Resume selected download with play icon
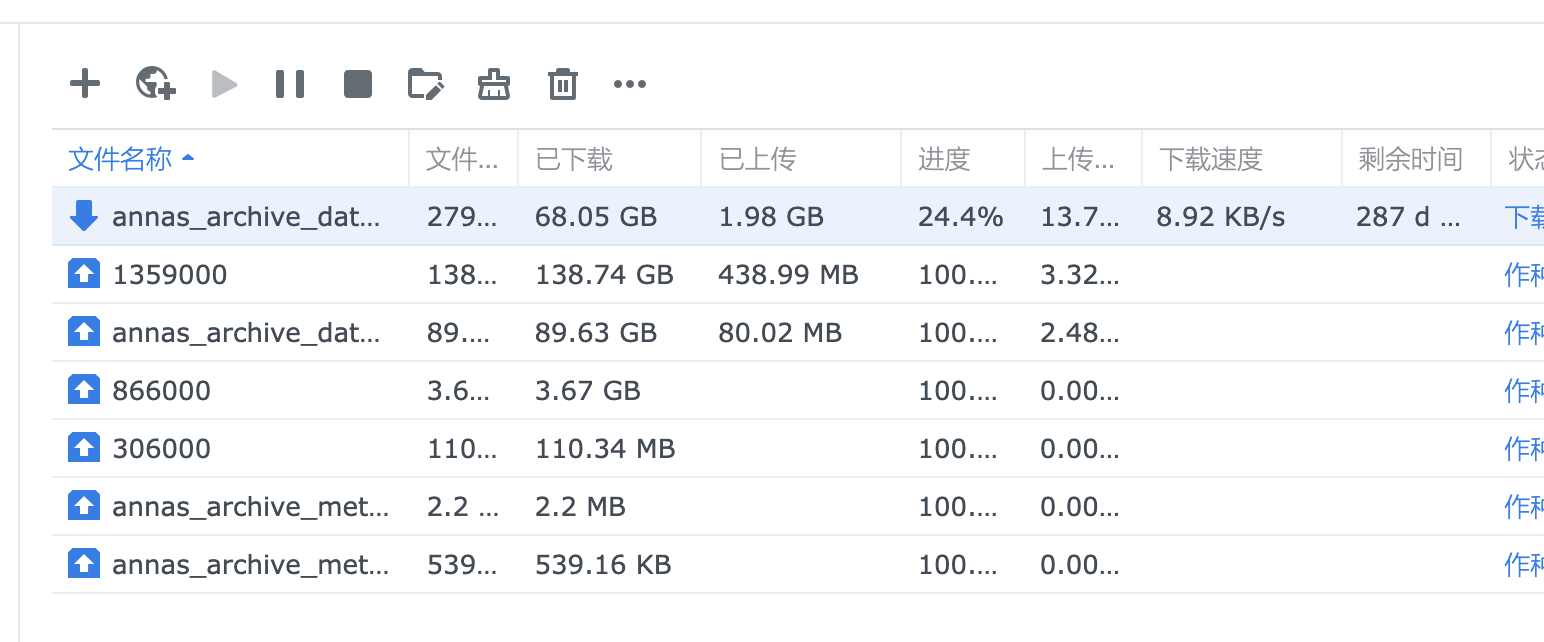This screenshot has width=1544, height=642. click(x=225, y=84)
